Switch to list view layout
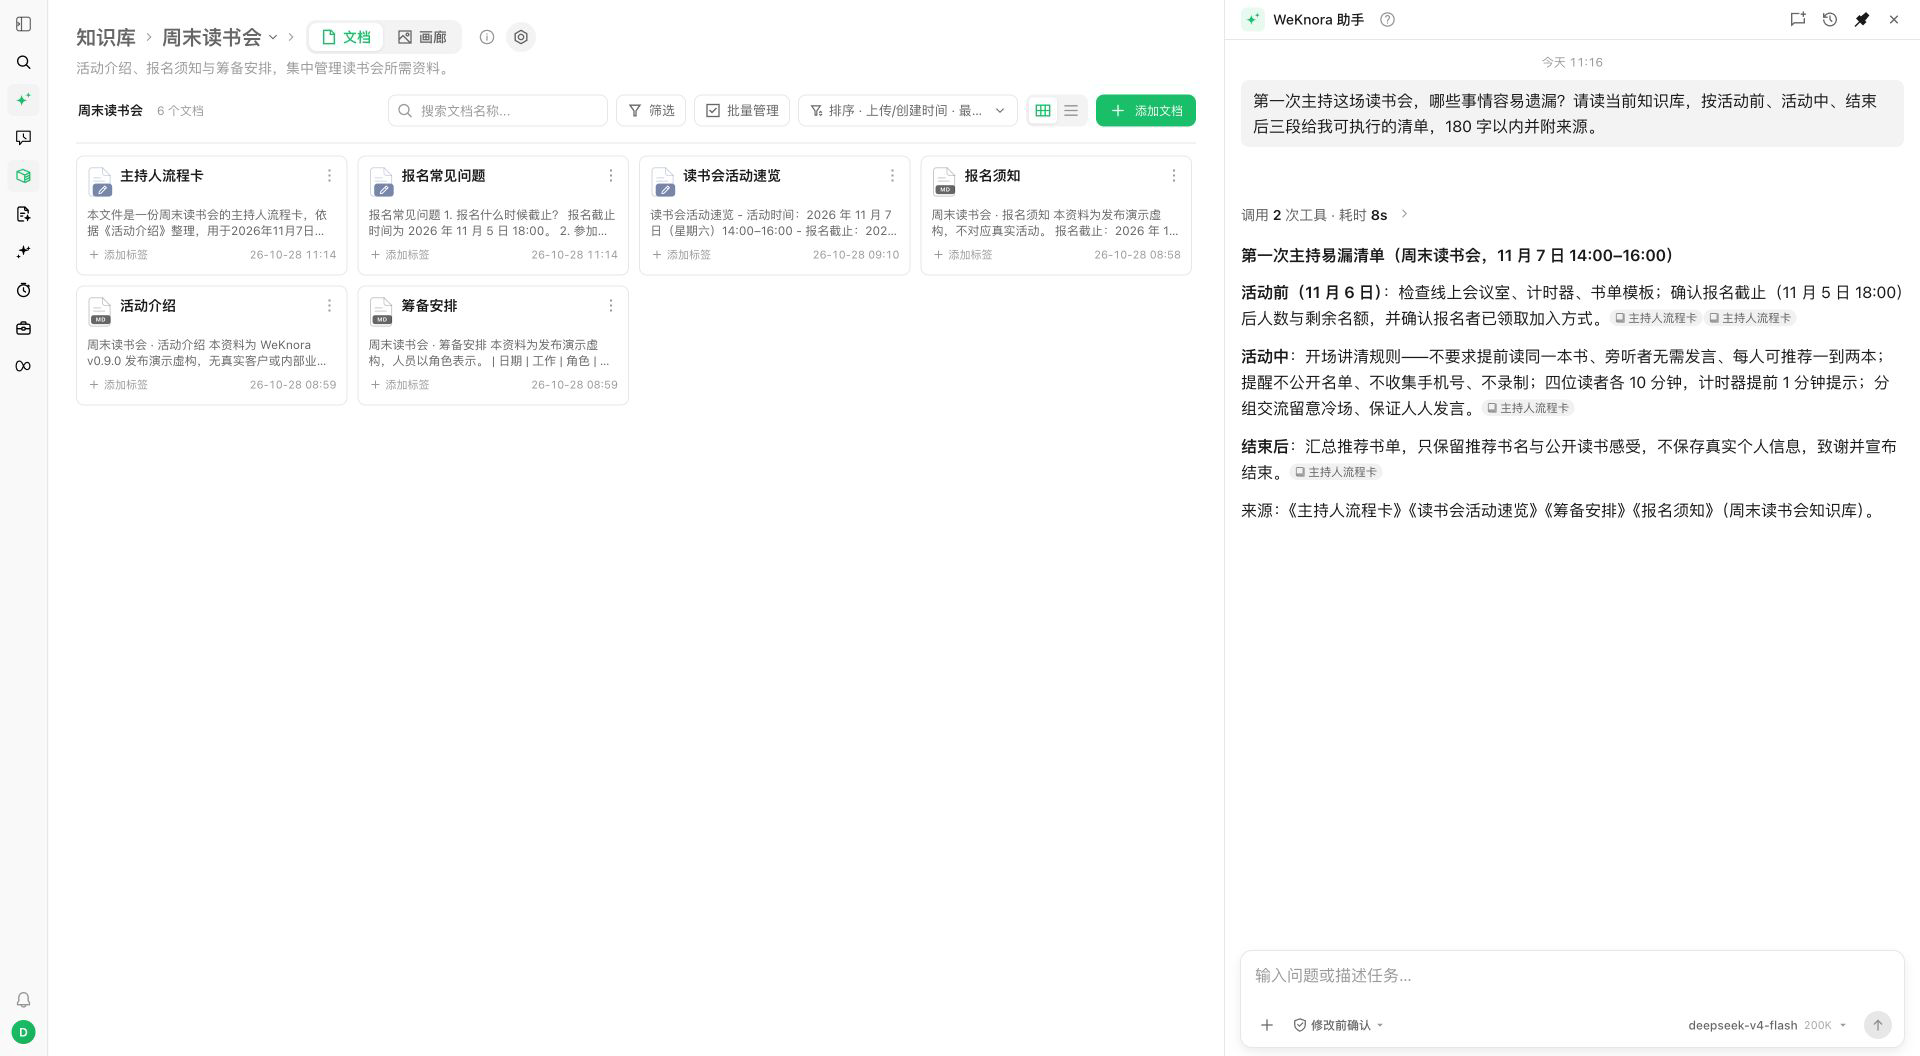Screen dimensions: 1920x1056 1071,111
